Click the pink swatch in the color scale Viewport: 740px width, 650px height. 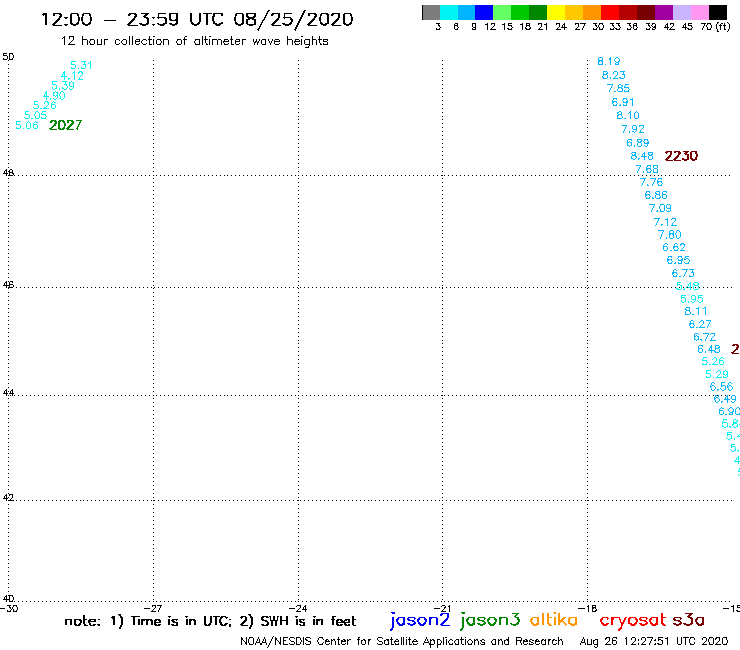[x=699, y=12]
